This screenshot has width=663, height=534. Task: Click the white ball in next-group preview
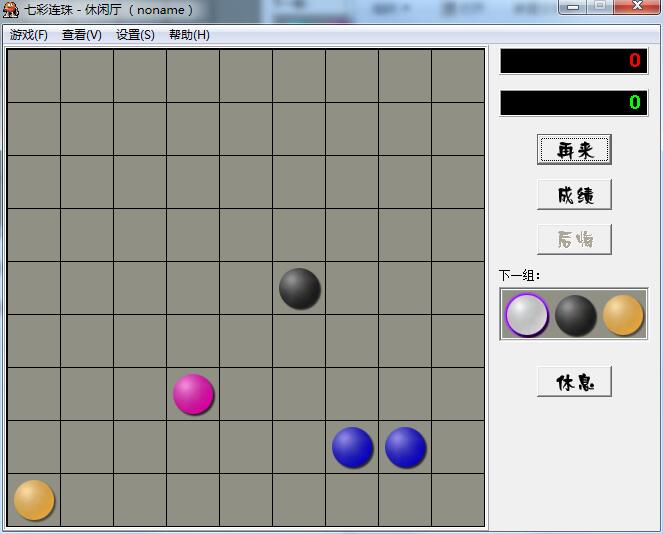pos(526,315)
